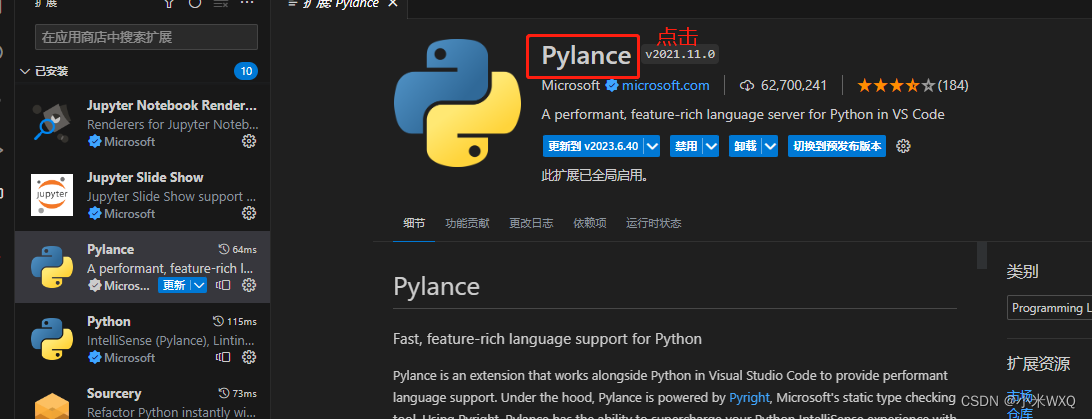Open the dropdown arrow next to 卸载
Screen dimensions: 1092x419
pyautogui.click(x=770, y=146)
